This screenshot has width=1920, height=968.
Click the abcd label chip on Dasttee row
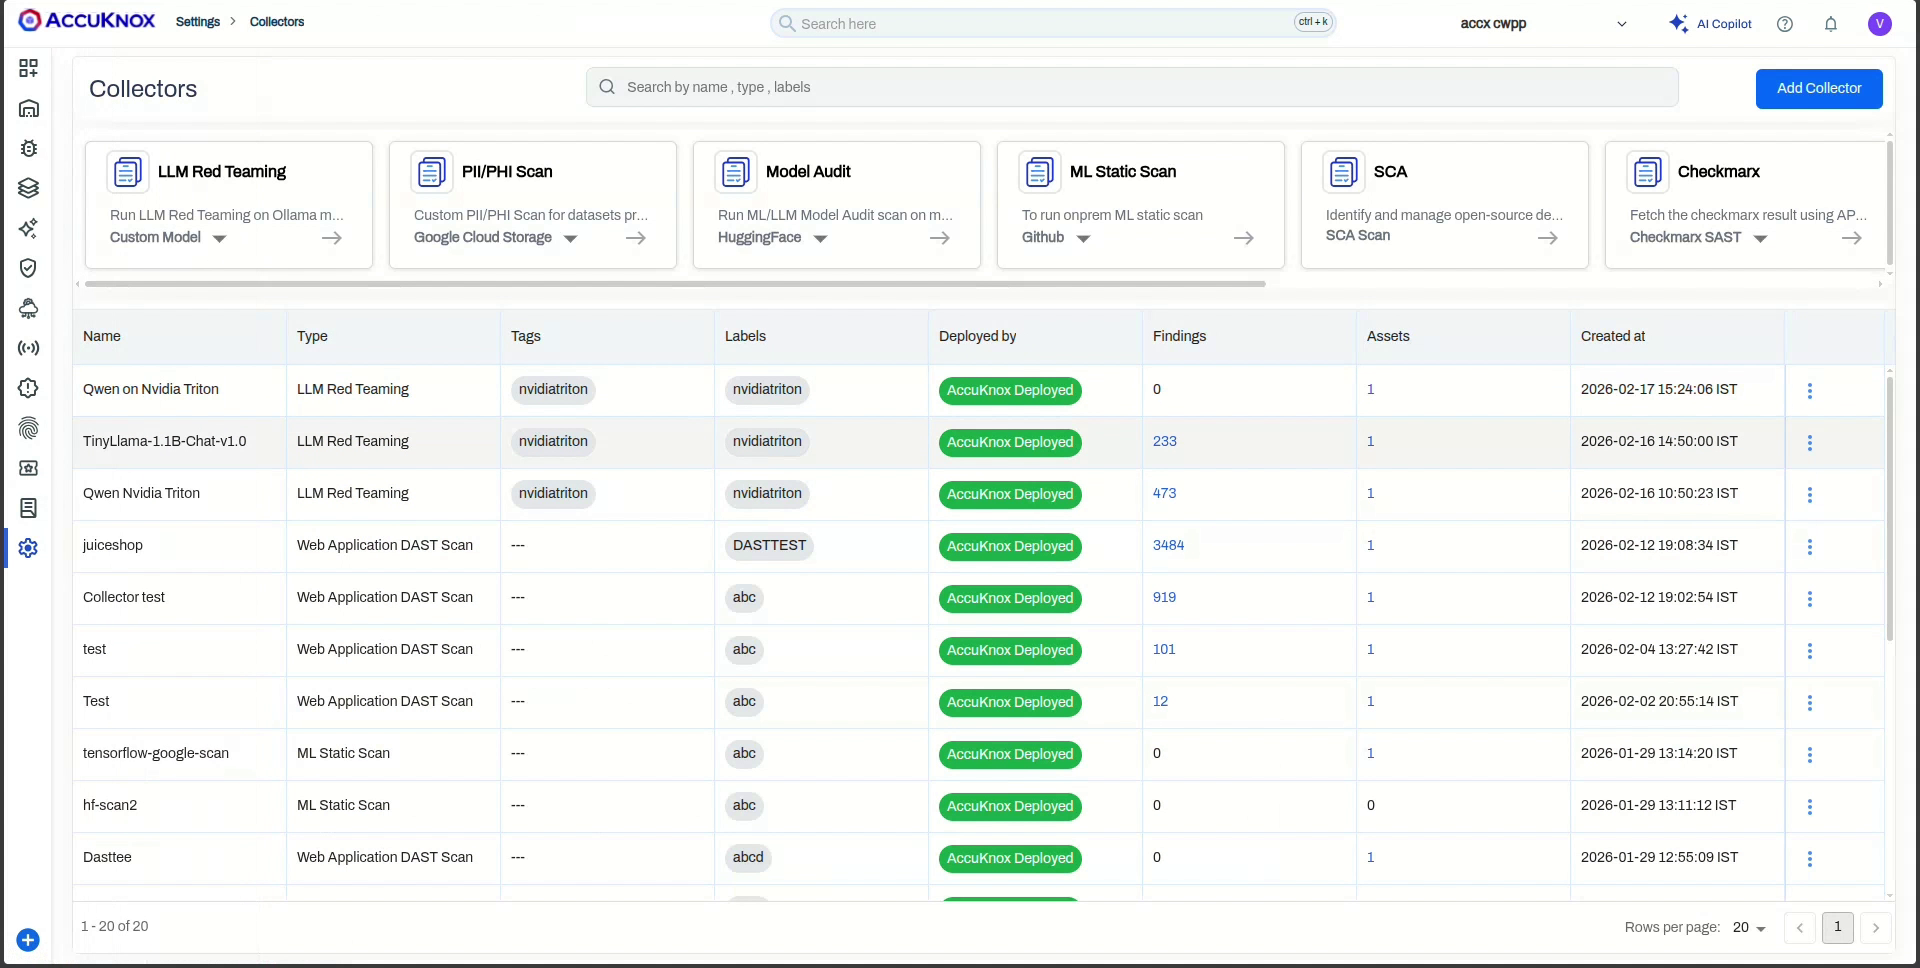[x=748, y=858]
